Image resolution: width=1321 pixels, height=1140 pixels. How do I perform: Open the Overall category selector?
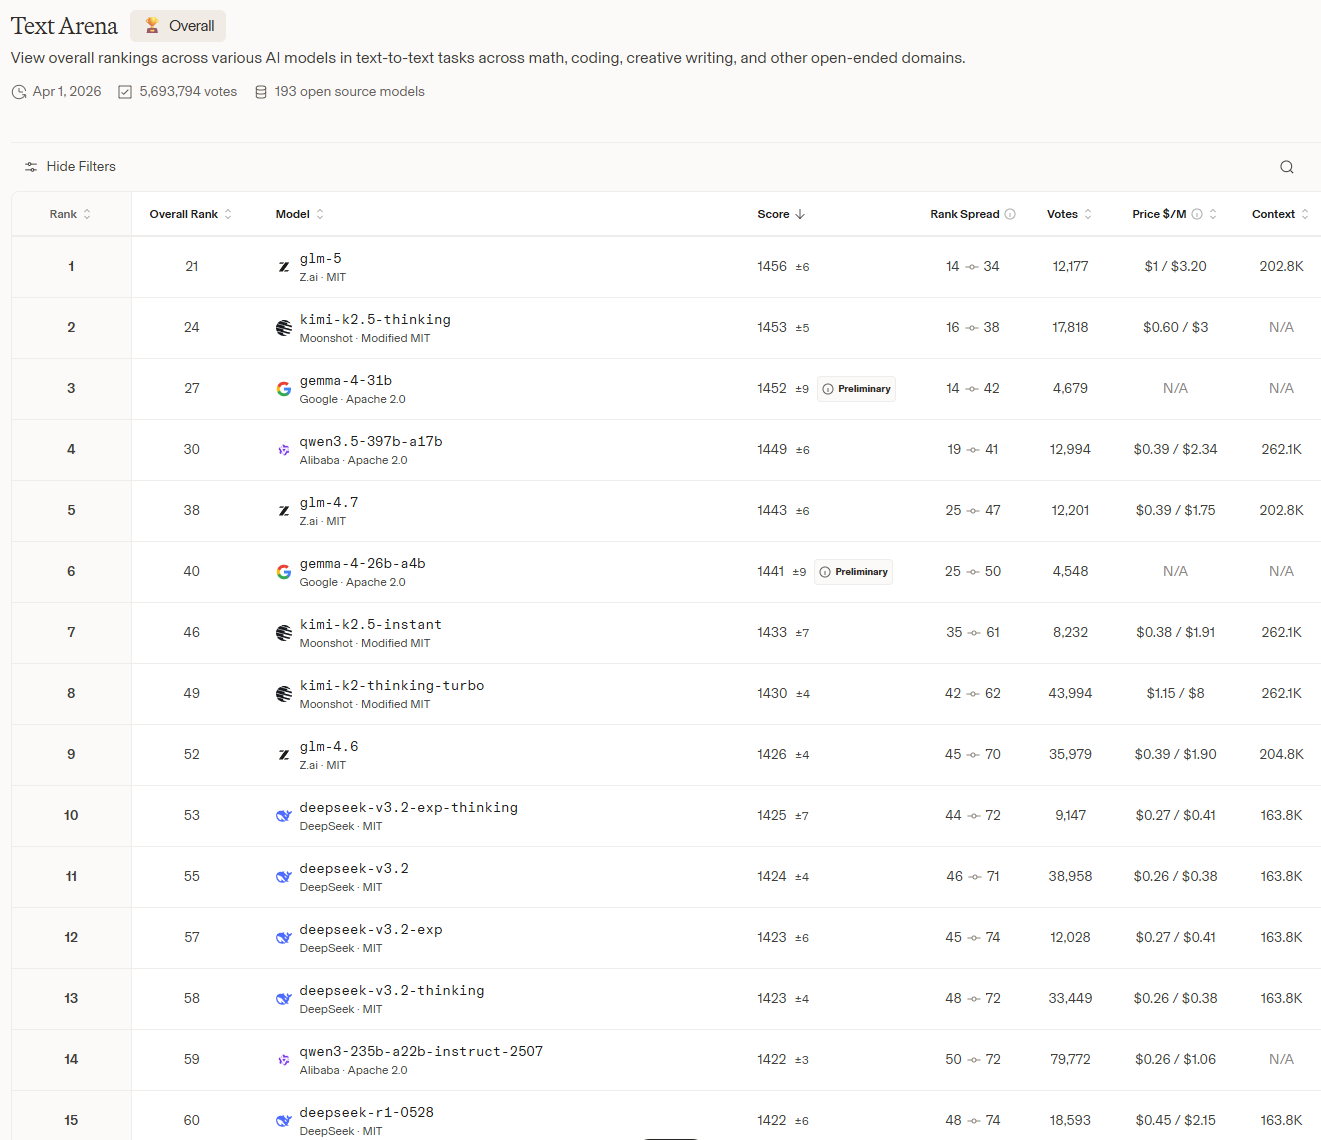[178, 26]
